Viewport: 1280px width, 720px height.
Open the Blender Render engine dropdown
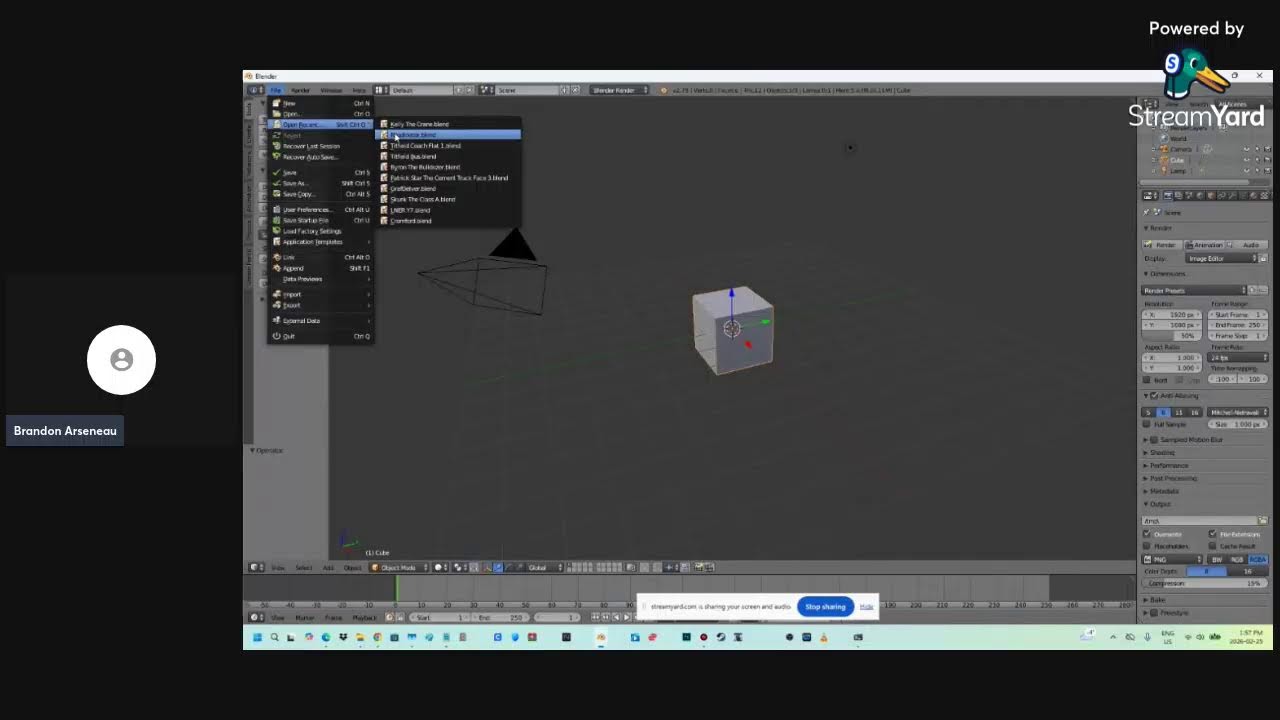tap(619, 90)
